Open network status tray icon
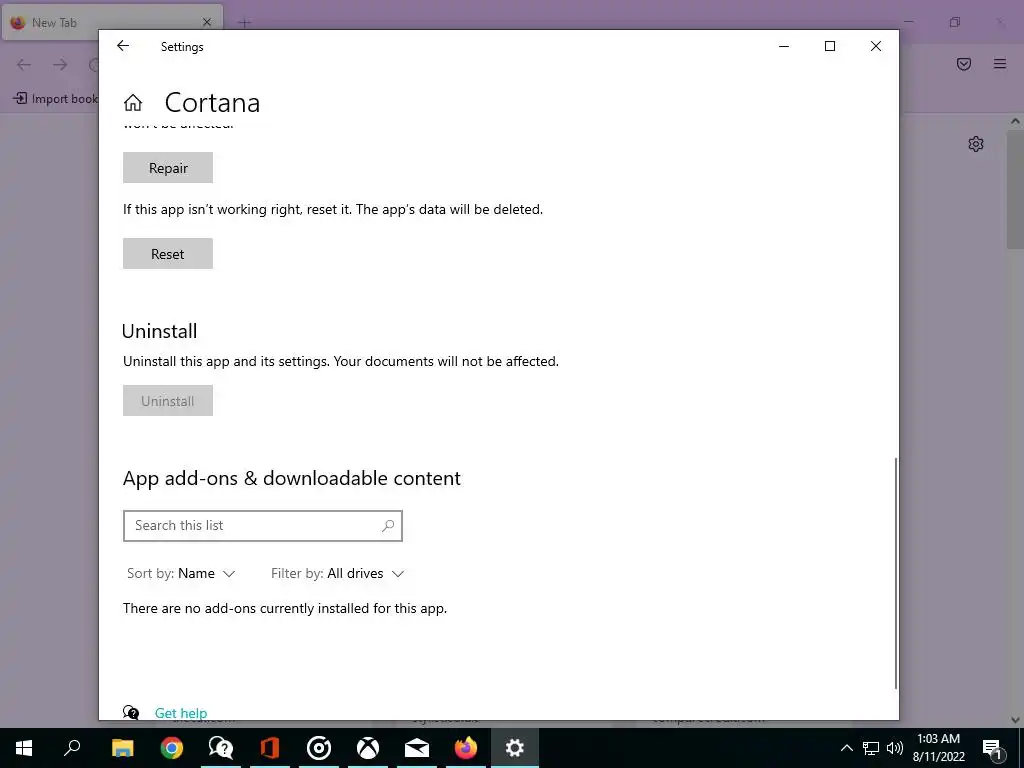Viewport: 1024px width, 768px height. 871,748
